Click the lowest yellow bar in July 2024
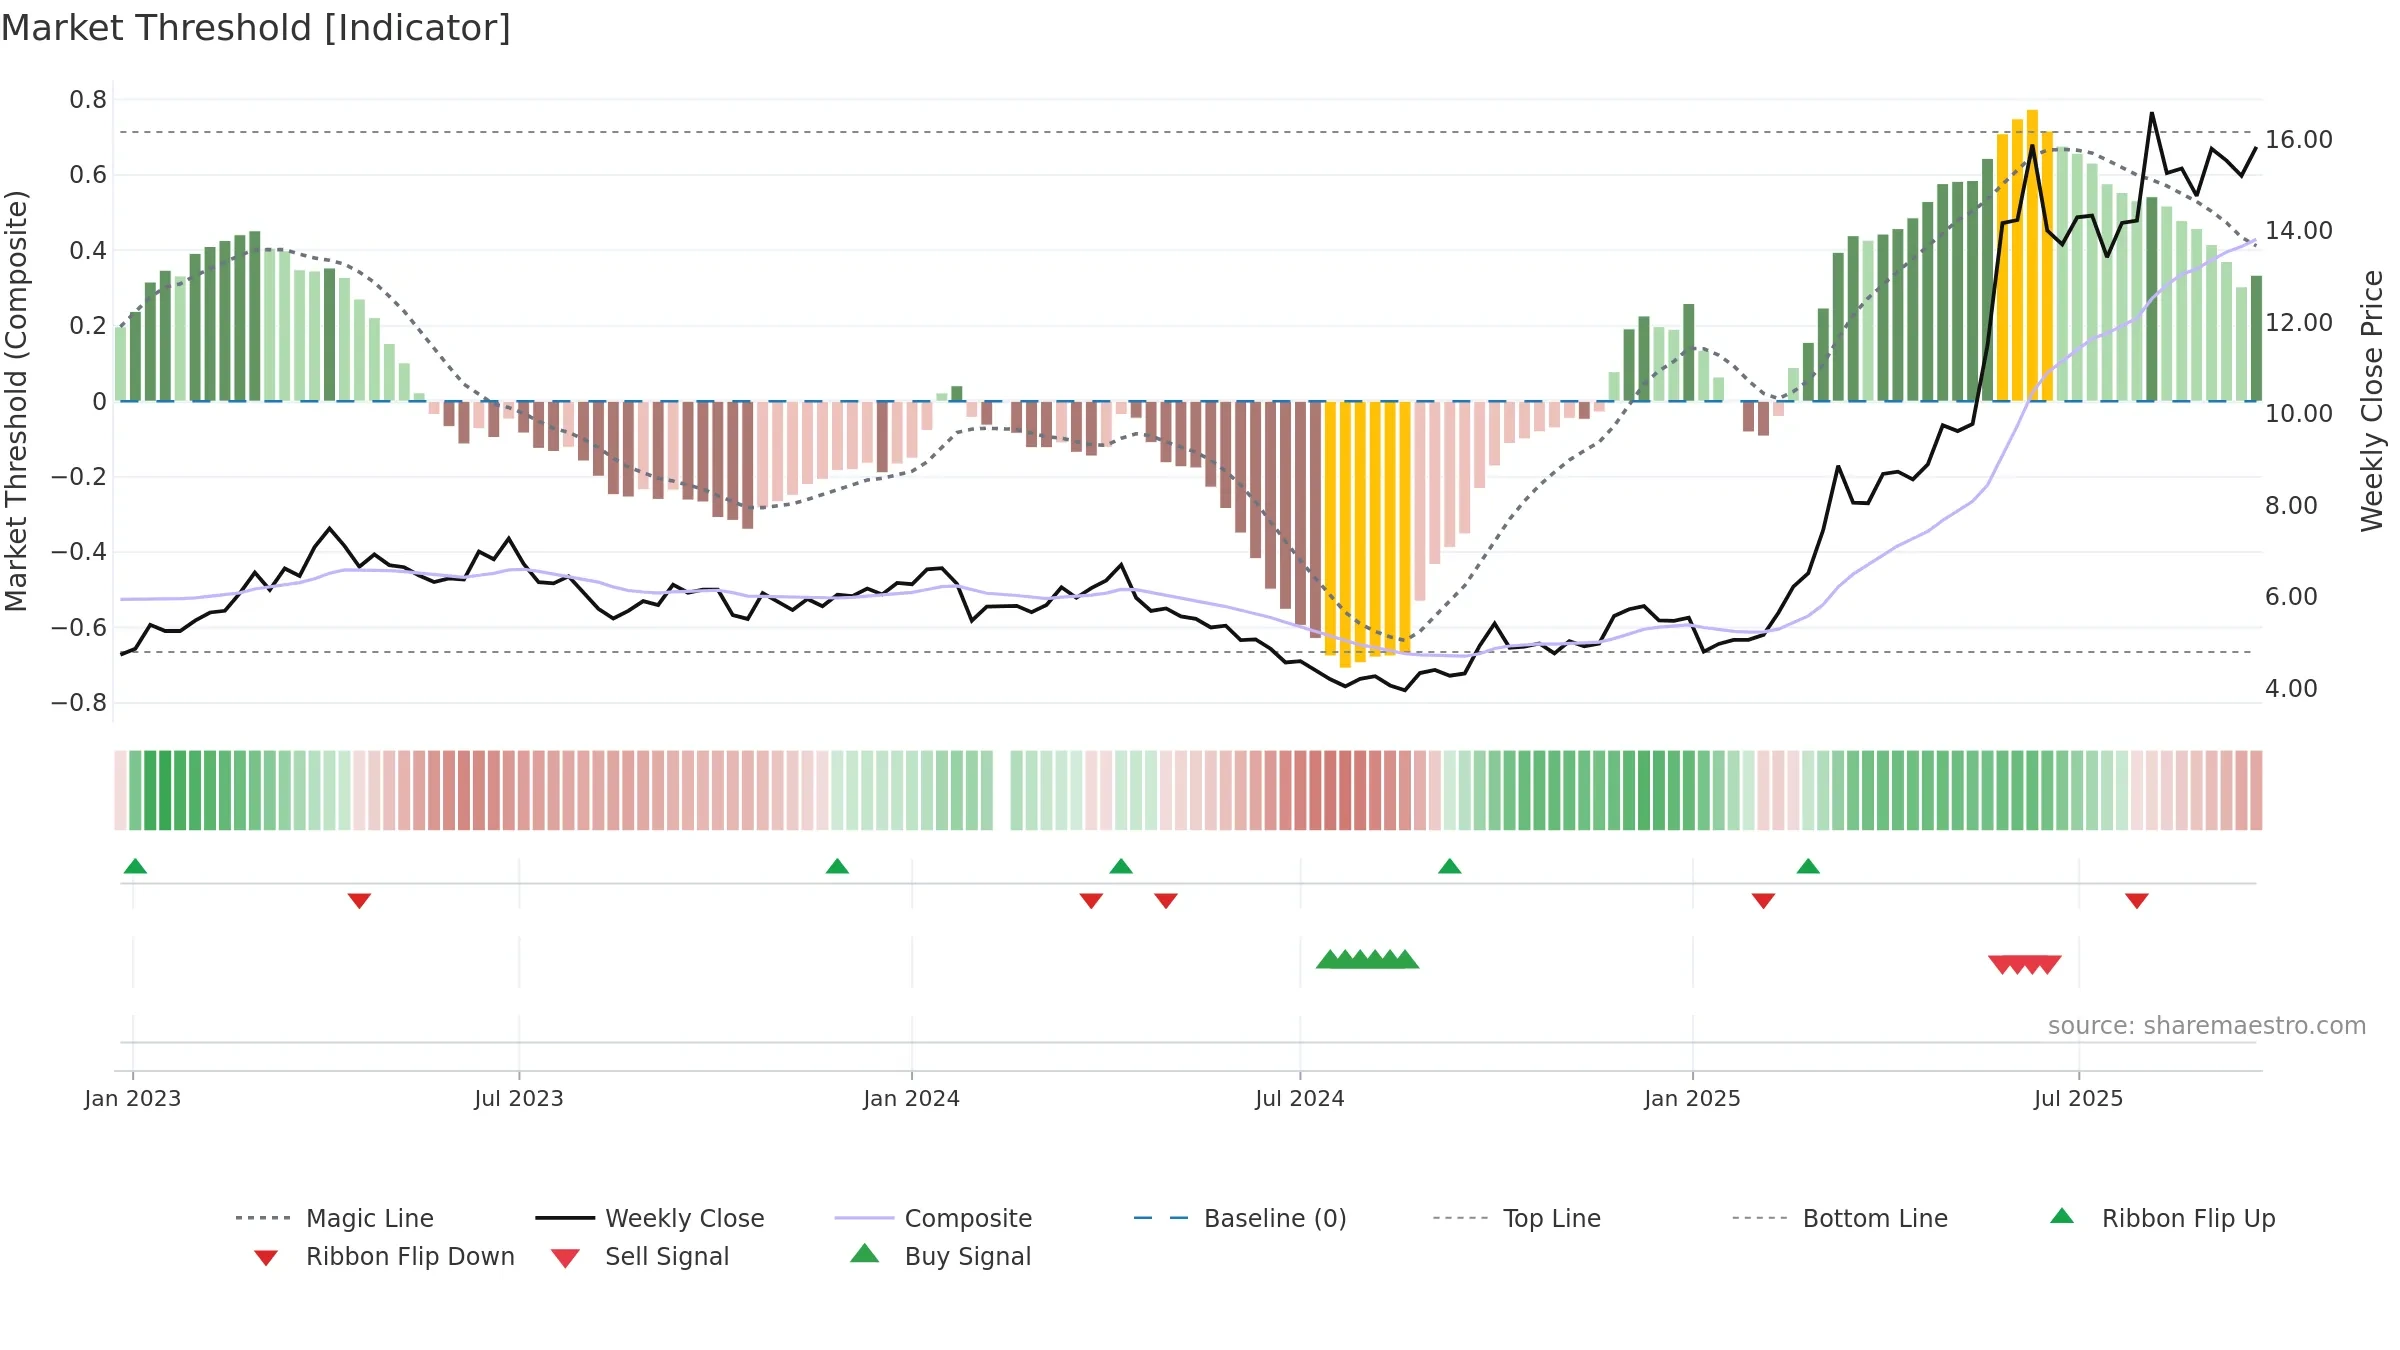 pos(1345,534)
